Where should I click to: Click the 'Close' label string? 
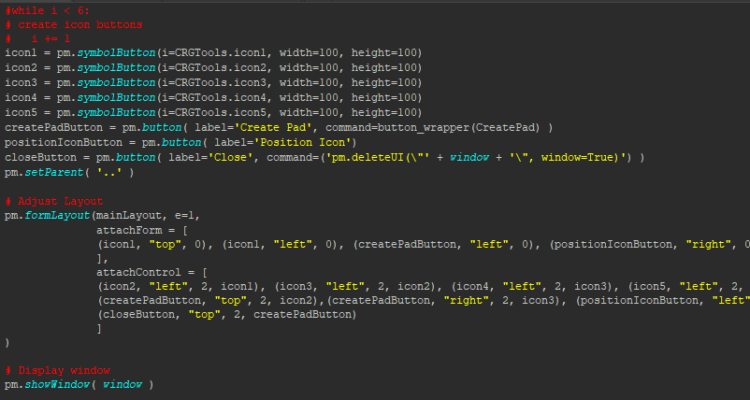tap(231, 157)
